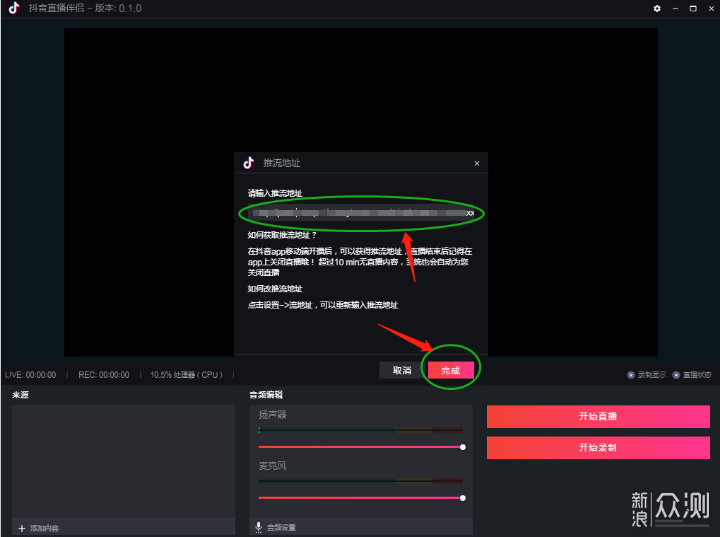Start live streaming with 开始直播
Viewport: 720px width, 537px height.
pyautogui.click(x=598, y=417)
